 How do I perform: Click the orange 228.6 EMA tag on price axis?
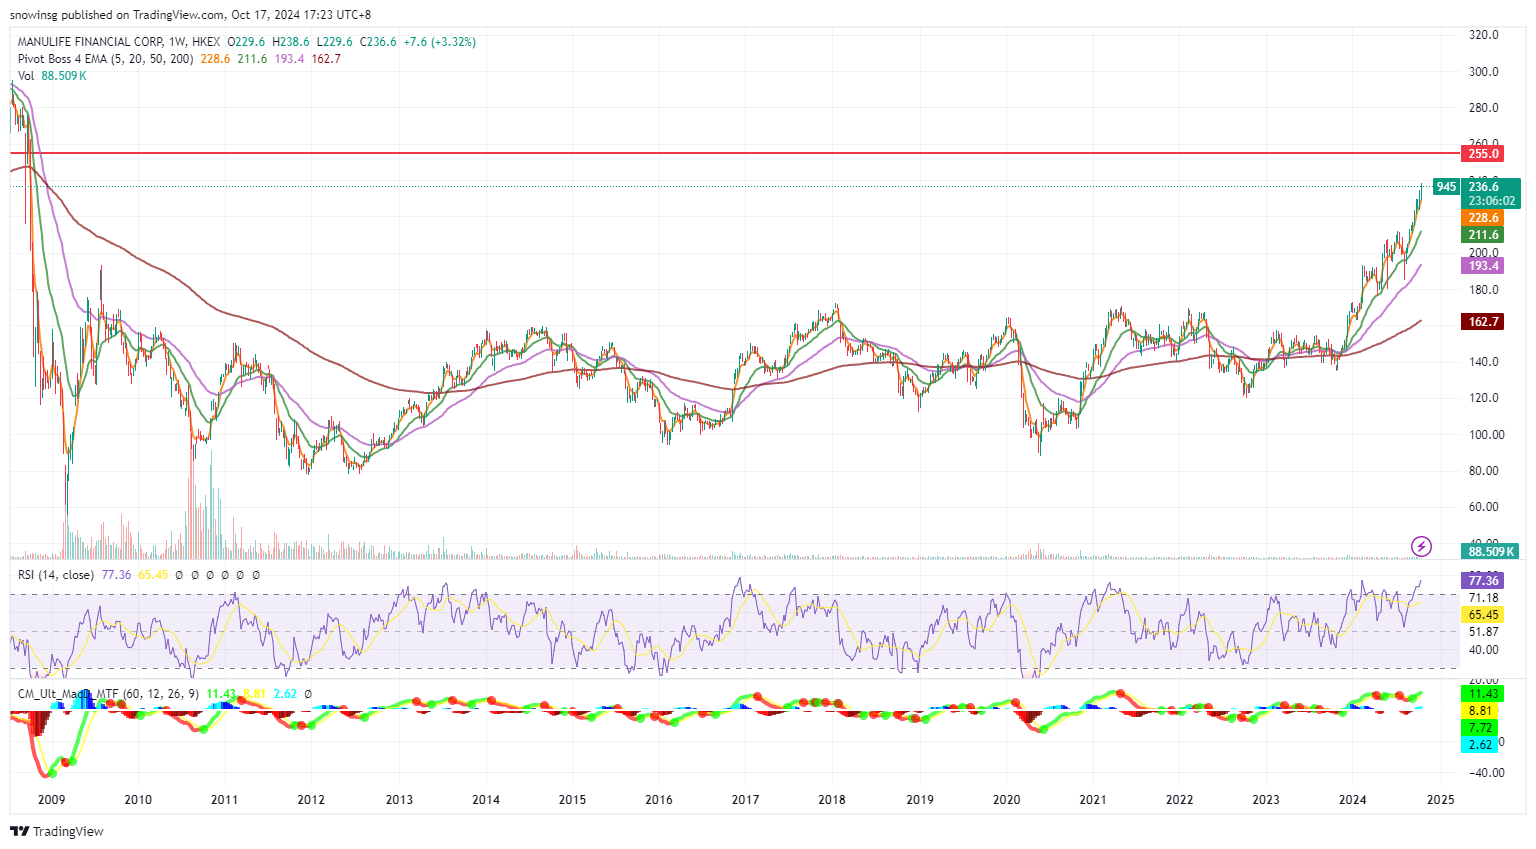pyautogui.click(x=1483, y=217)
